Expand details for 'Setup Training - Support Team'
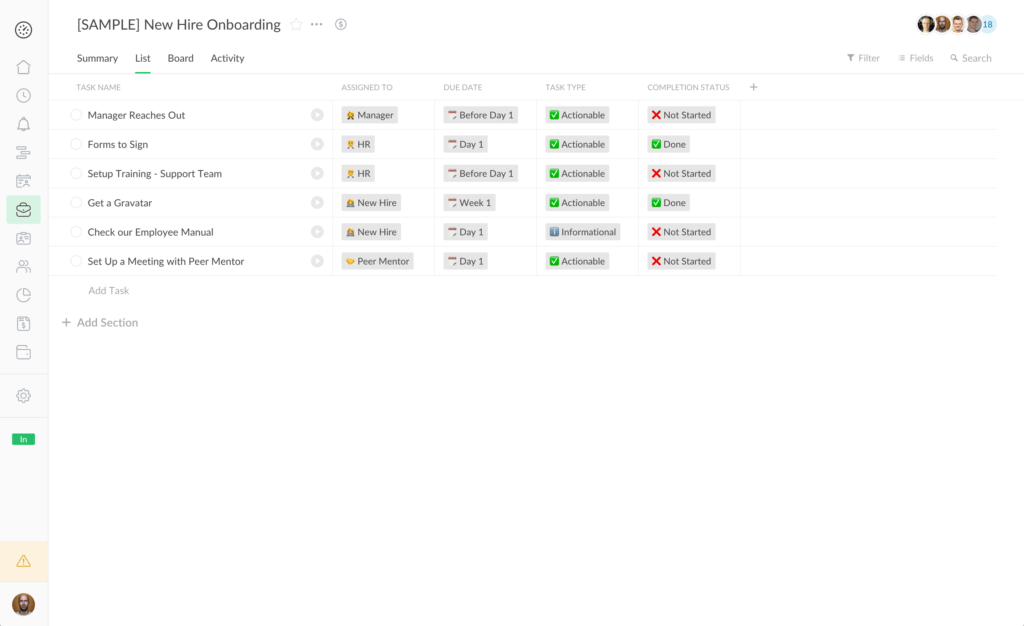The image size is (1024, 626). pos(317,173)
